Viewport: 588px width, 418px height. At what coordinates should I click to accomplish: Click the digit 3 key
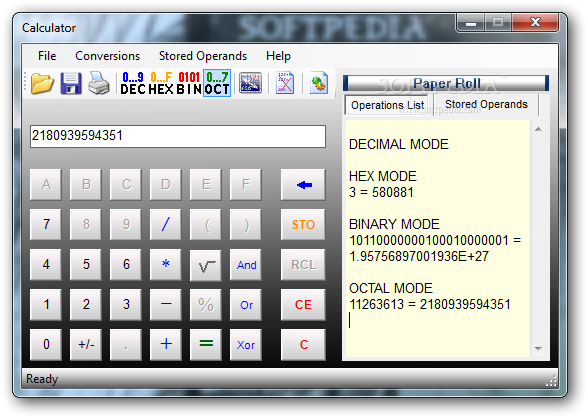coord(126,304)
